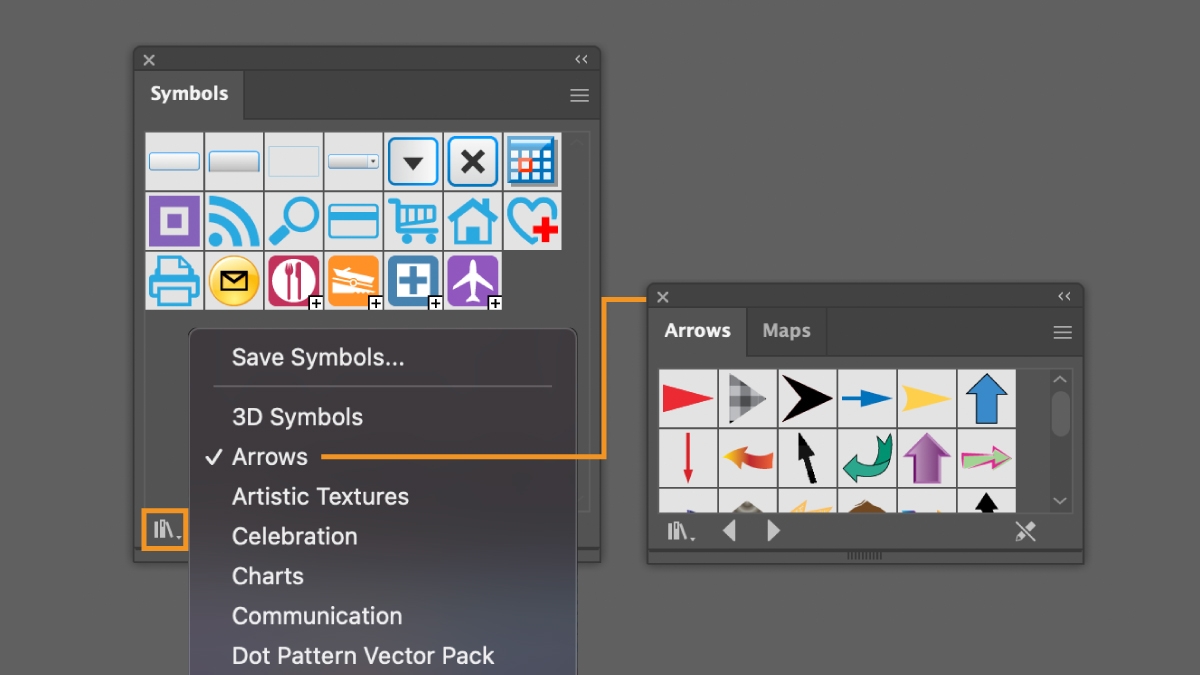The image size is (1200, 675).
Task: Select the red arrowhead symbol in Arrows library
Action: click(687, 398)
